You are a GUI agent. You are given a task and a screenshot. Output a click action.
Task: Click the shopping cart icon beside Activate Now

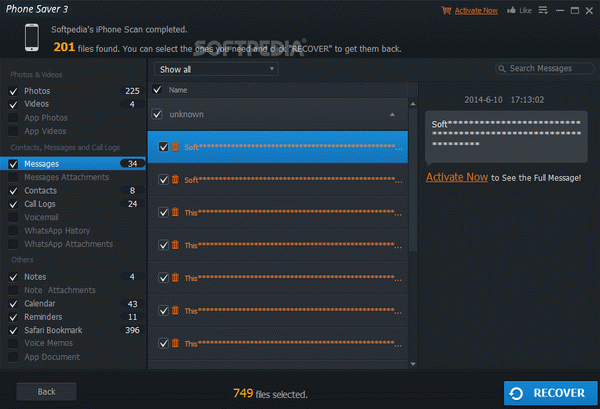[x=446, y=10]
